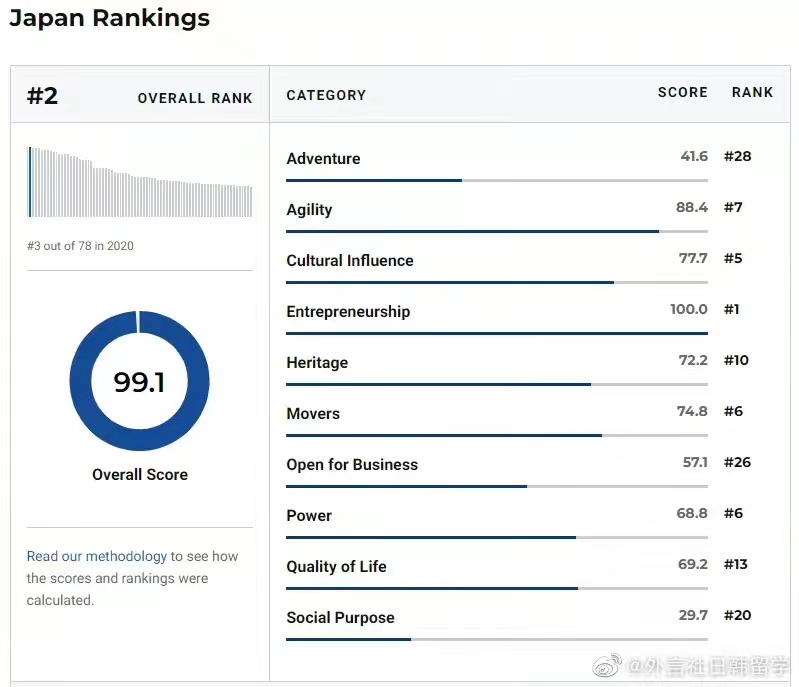Click the Heritage rank '#10'
799x687 pixels.
coord(736,360)
